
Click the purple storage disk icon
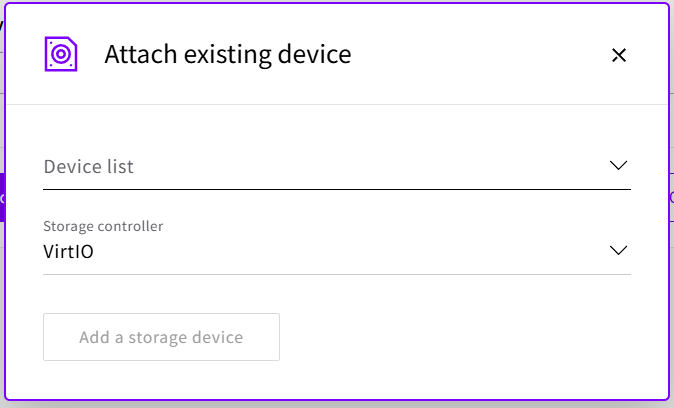pos(61,54)
